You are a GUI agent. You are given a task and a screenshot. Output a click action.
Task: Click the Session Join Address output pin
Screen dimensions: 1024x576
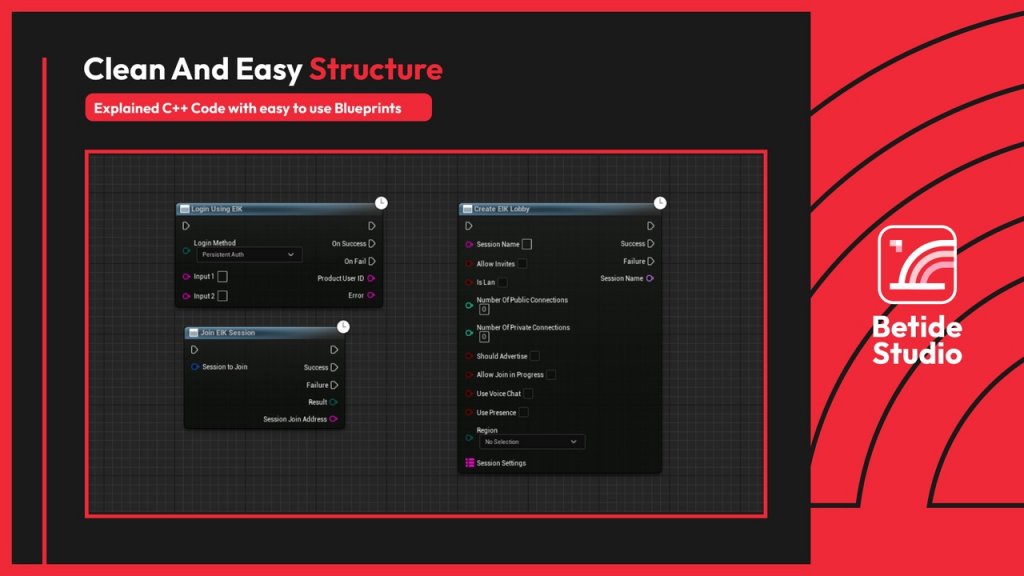click(333, 419)
